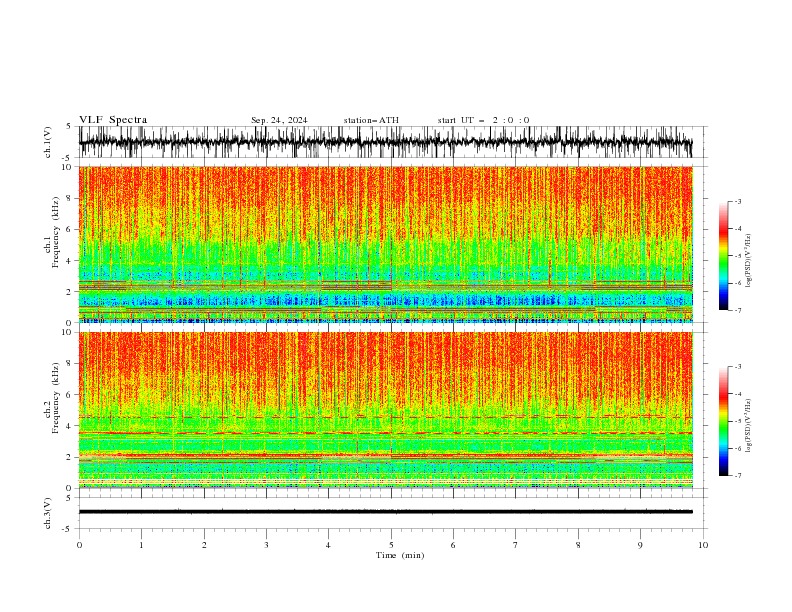Click the "ch.1(V)" waveform axis label

[x=48, y=142]
